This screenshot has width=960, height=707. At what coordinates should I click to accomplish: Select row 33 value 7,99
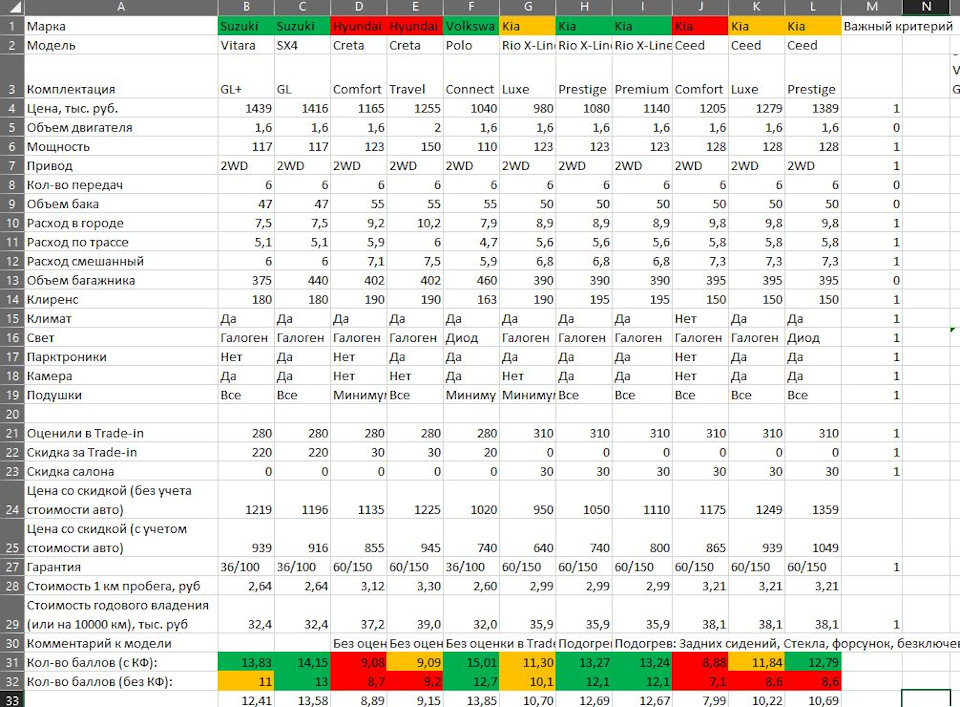pyautogui.click(x=700, y=700)
